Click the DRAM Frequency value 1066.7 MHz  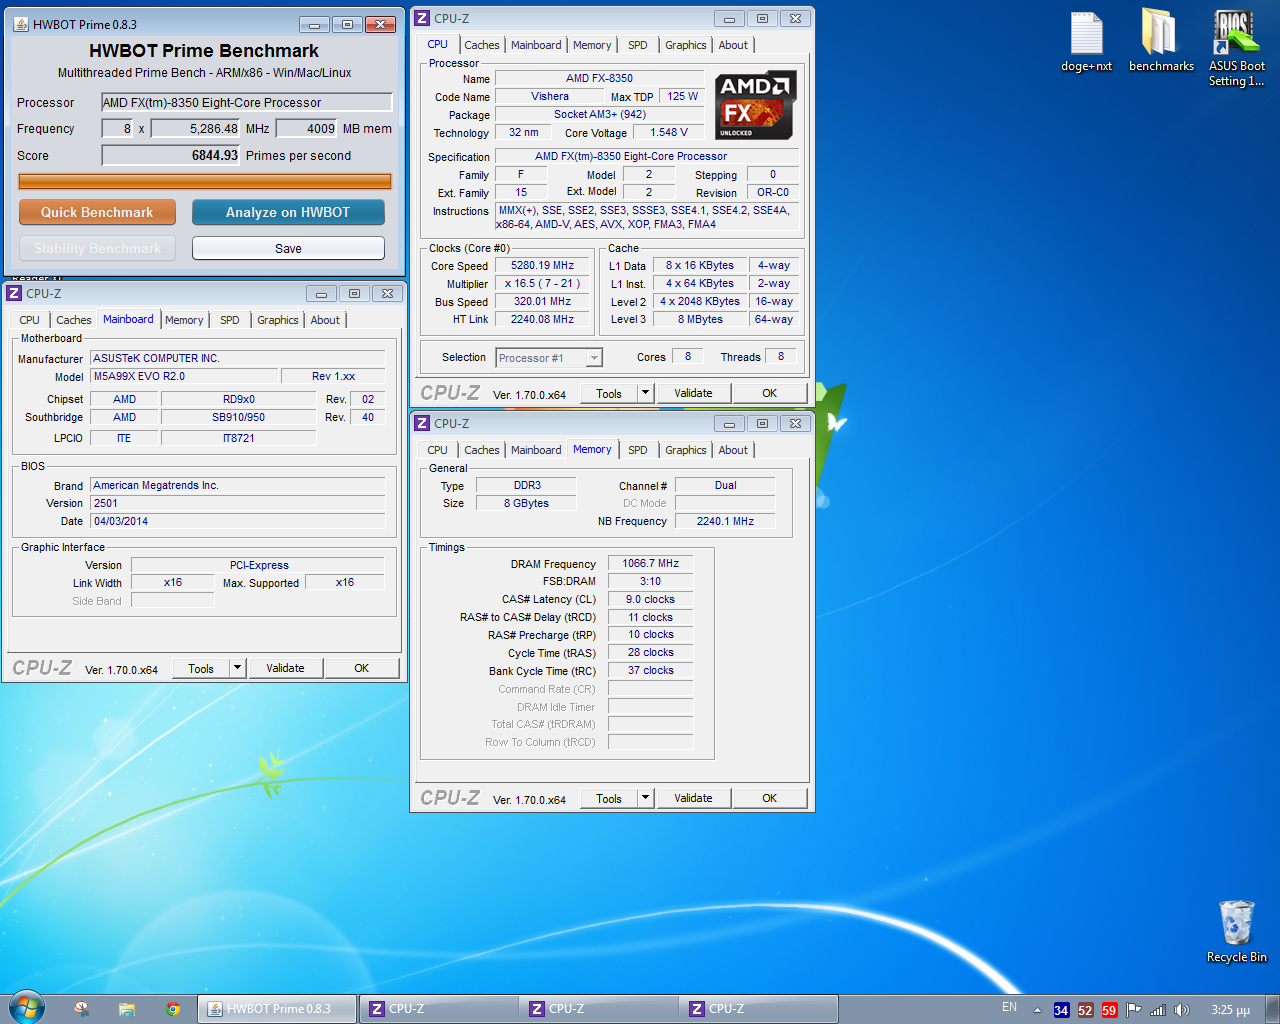click(650, 564)
